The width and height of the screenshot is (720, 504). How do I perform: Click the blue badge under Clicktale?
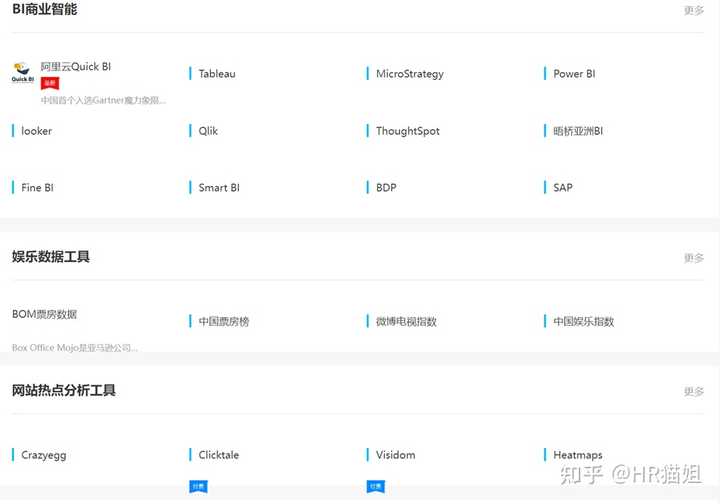point(198,486)
